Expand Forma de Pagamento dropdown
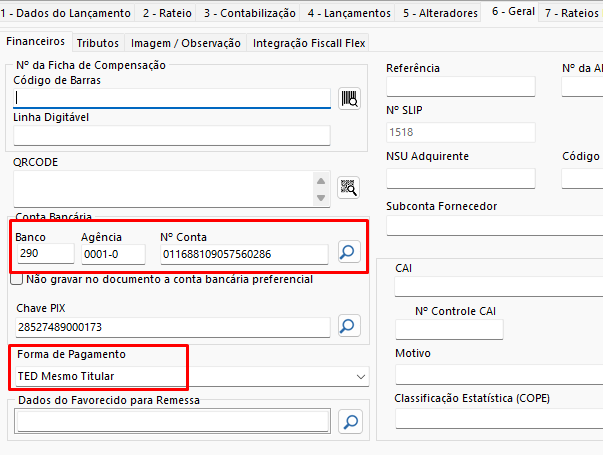603x455 pixels. pos(361,377)
